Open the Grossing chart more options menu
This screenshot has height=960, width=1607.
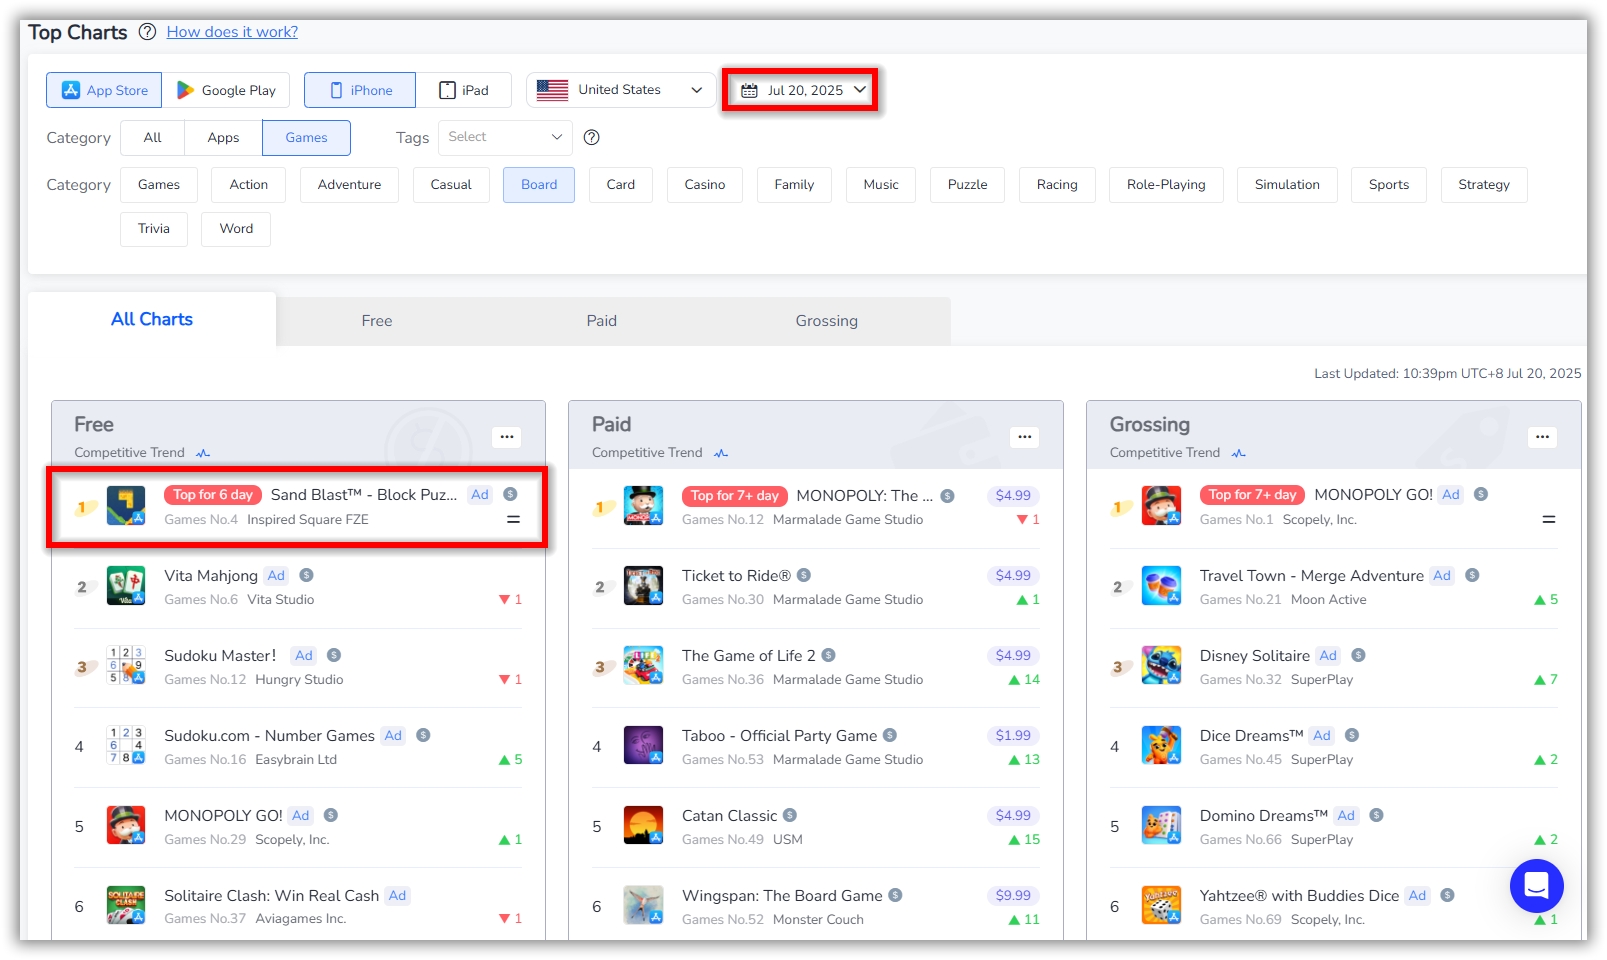[1543, 437]
